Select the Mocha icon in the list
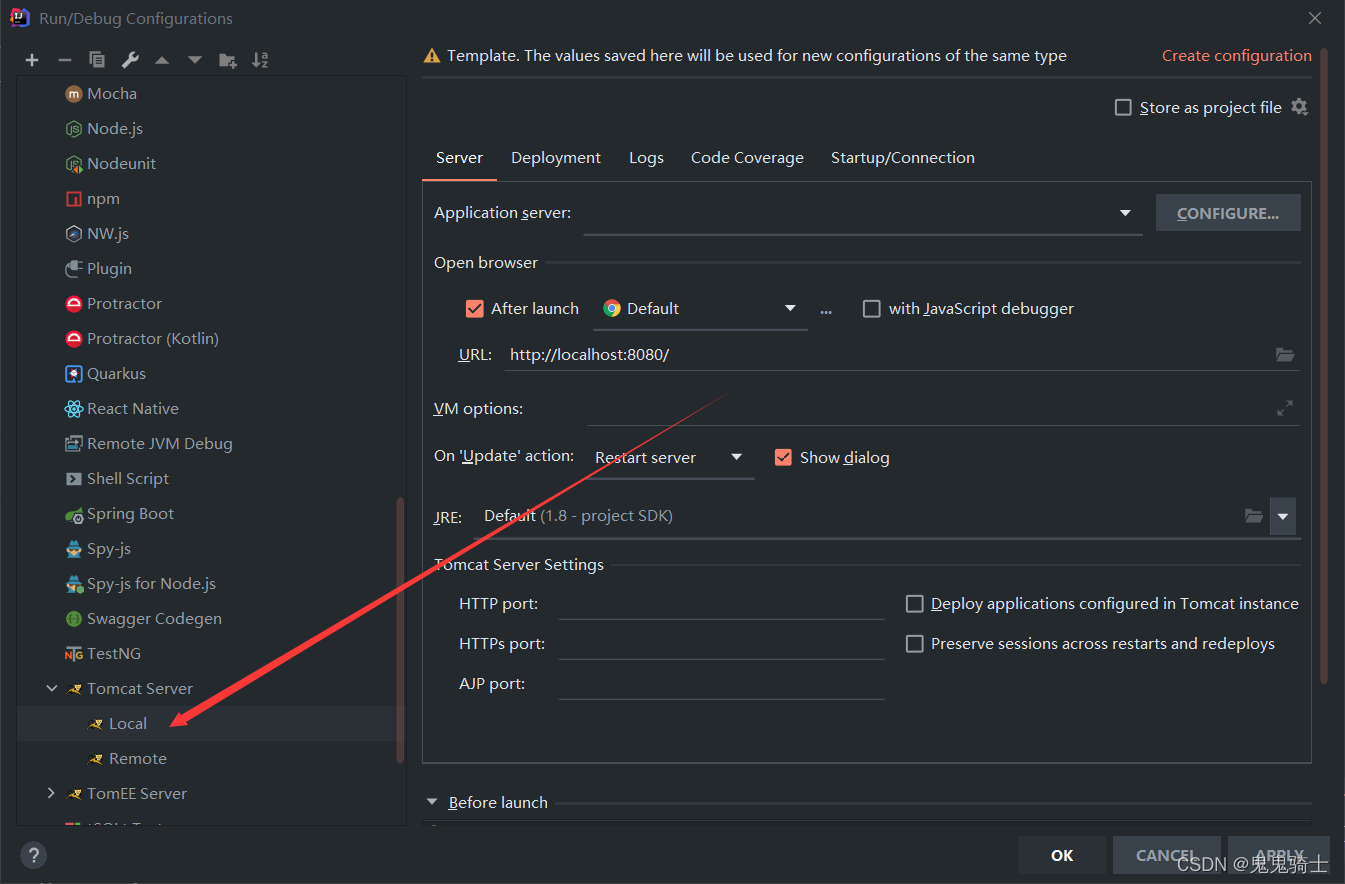This screenshot has width=1345, height=884. pos(73,94)
